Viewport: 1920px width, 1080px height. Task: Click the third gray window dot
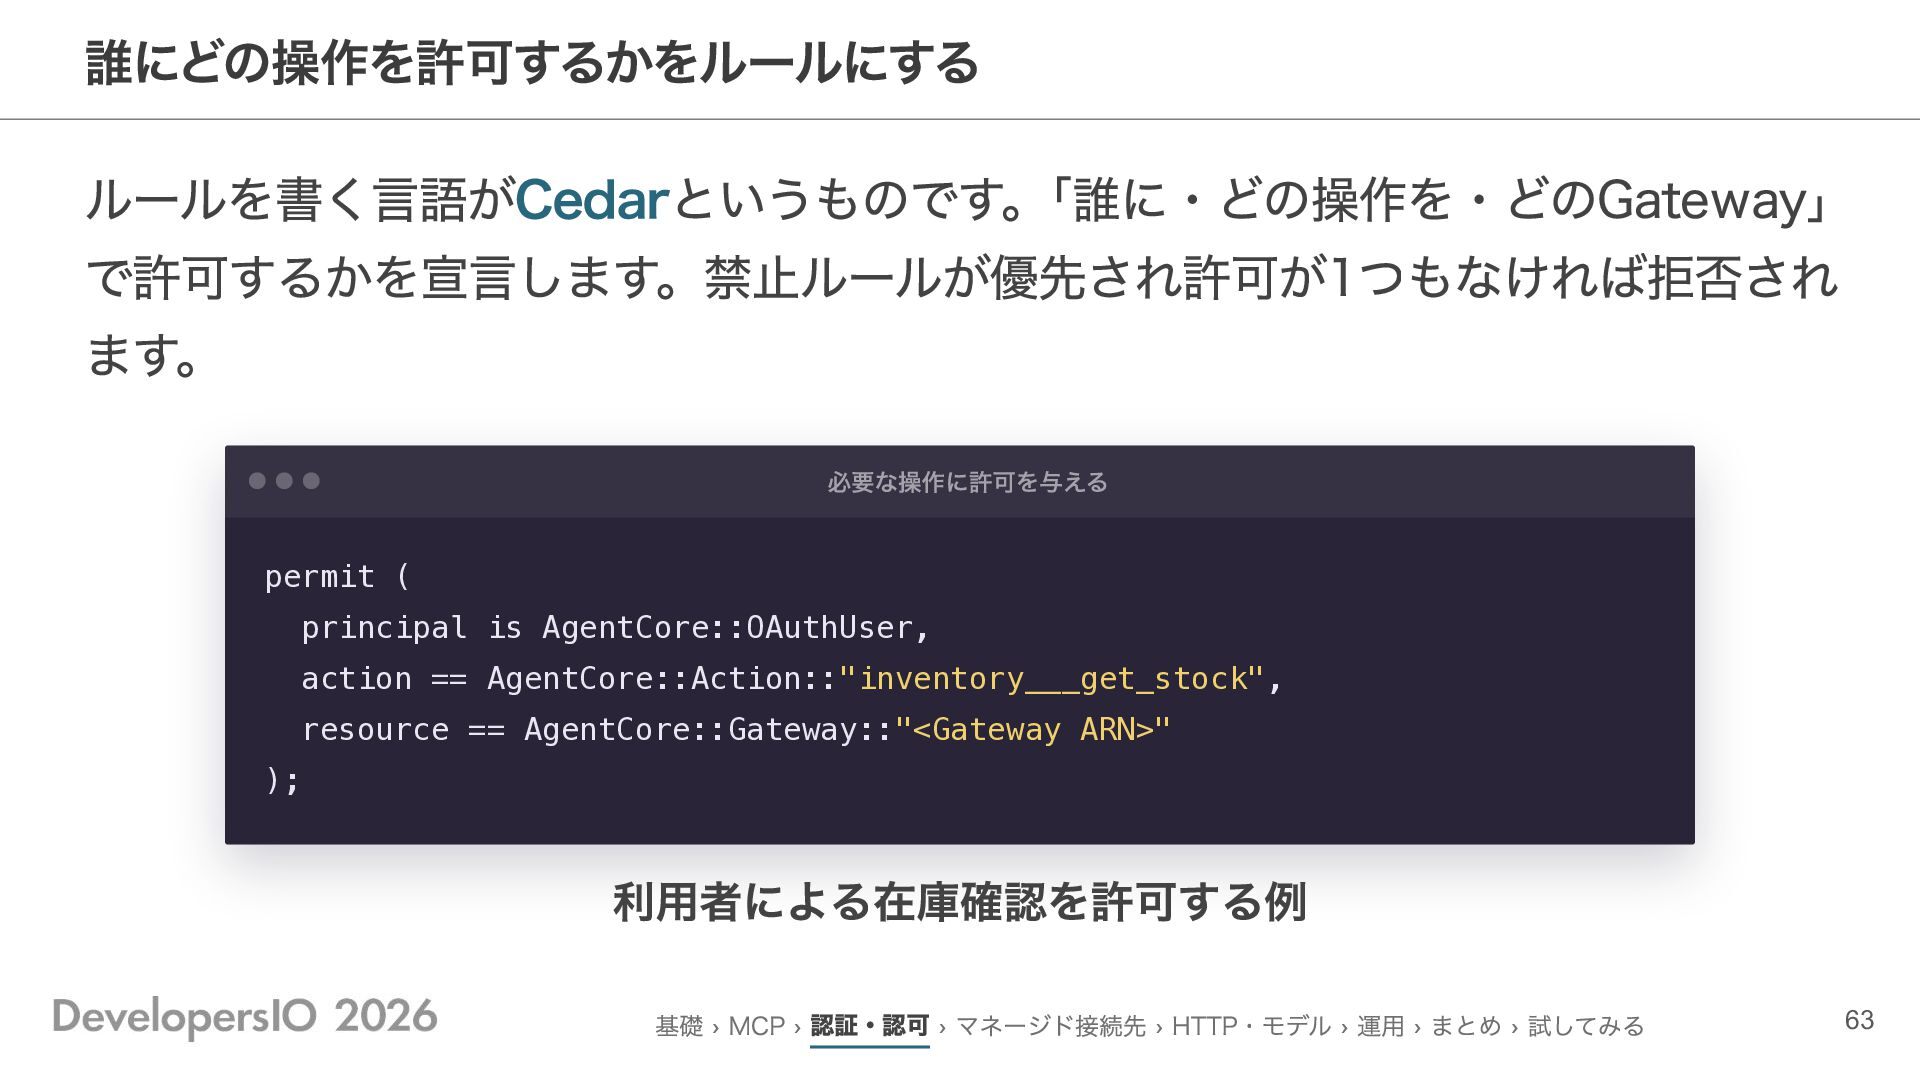(x=311, y=481)
